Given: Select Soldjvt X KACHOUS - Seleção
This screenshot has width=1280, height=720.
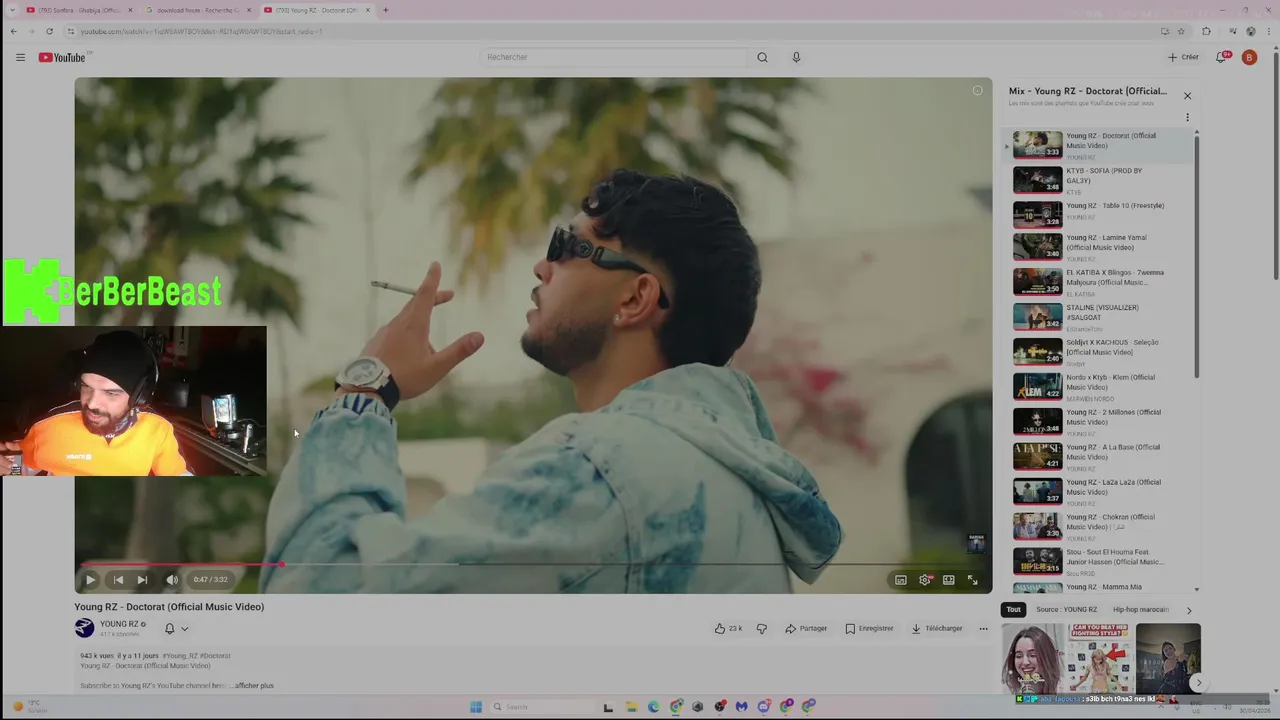Looking at the screenshot, I should 1099,352.
